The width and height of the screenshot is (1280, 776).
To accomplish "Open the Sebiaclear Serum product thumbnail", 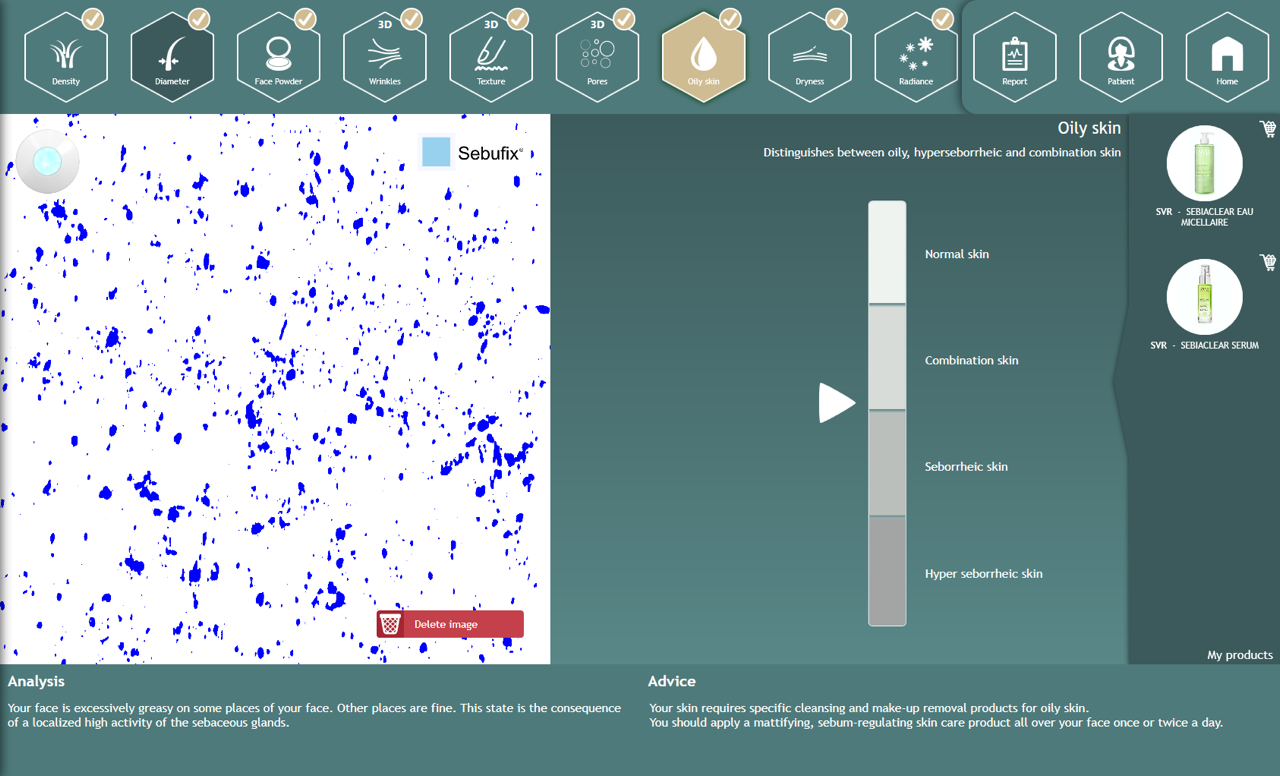I will click(x=1204, y=297).
